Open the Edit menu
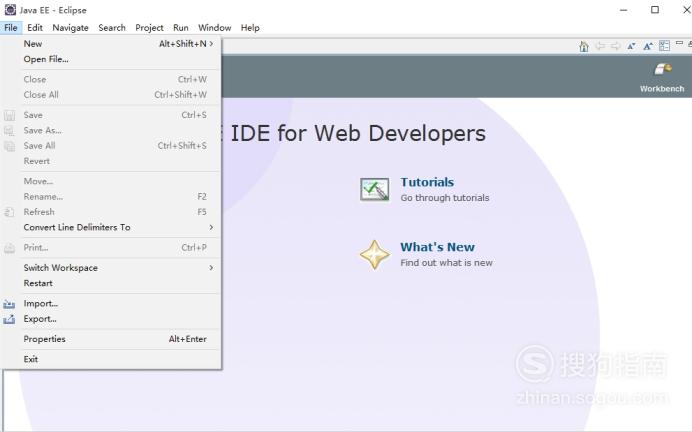This screenshot has width=692, height=432. pos(35,27)
